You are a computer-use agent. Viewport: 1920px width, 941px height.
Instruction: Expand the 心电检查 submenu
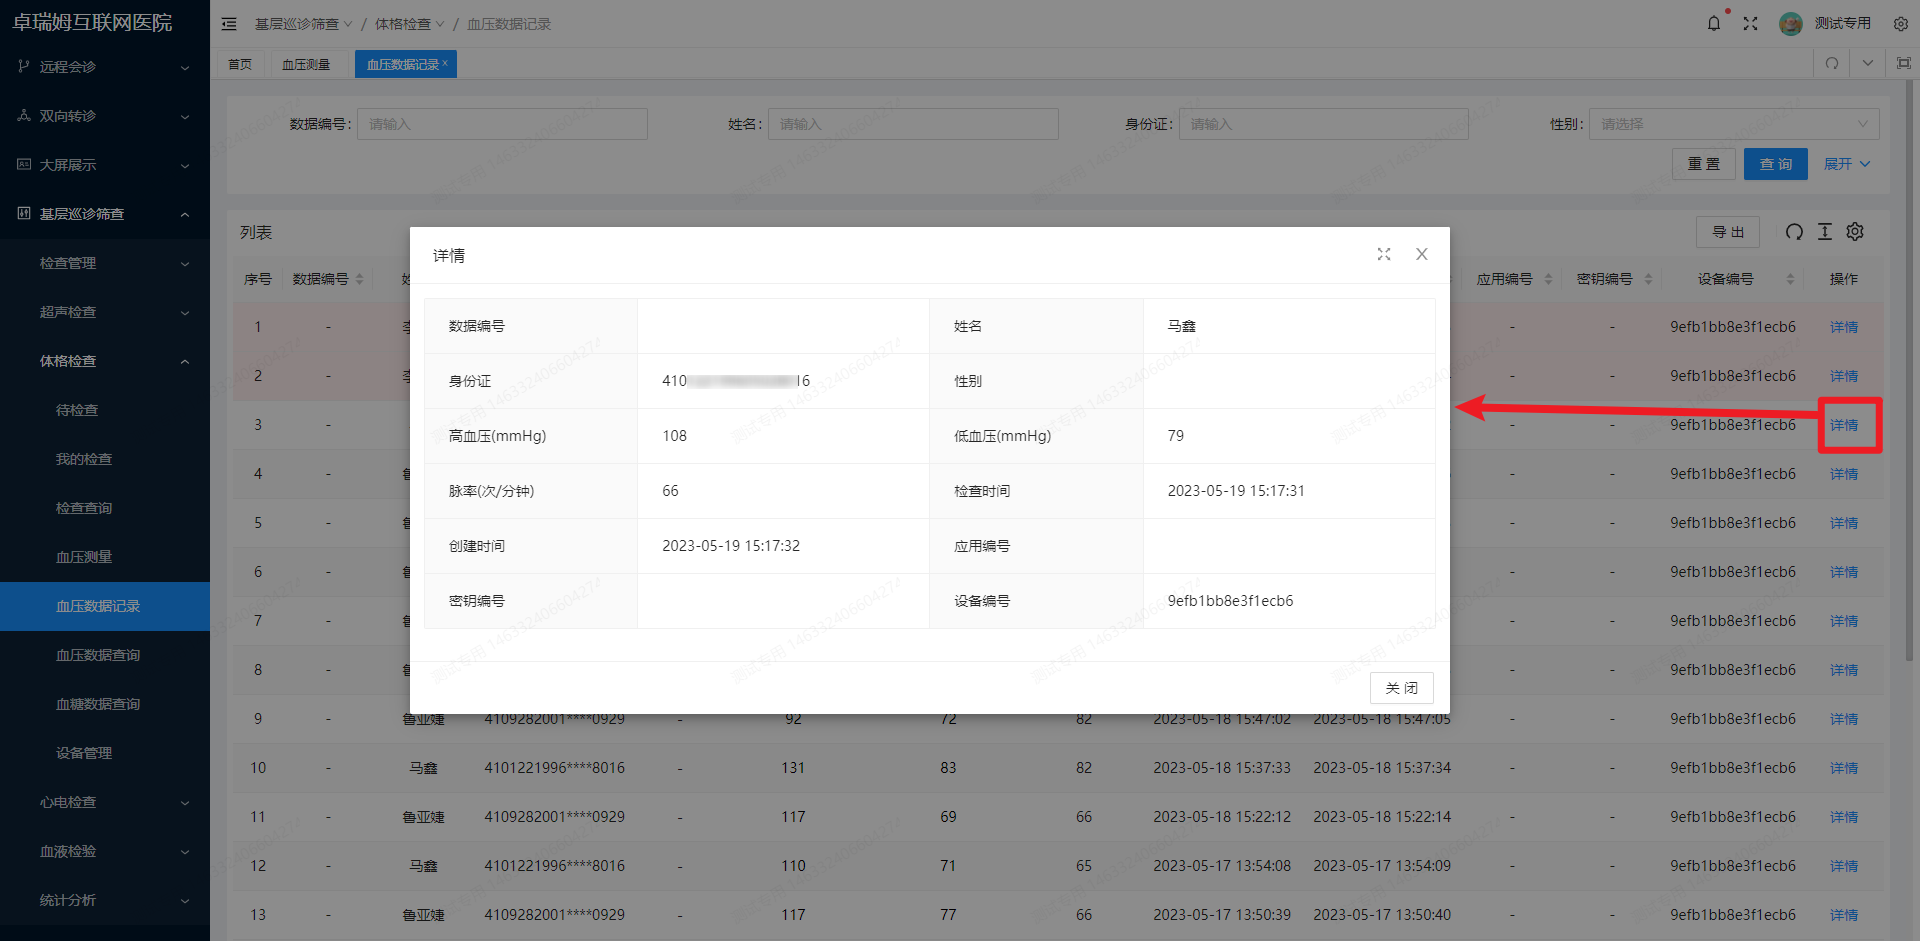[105, 802]
